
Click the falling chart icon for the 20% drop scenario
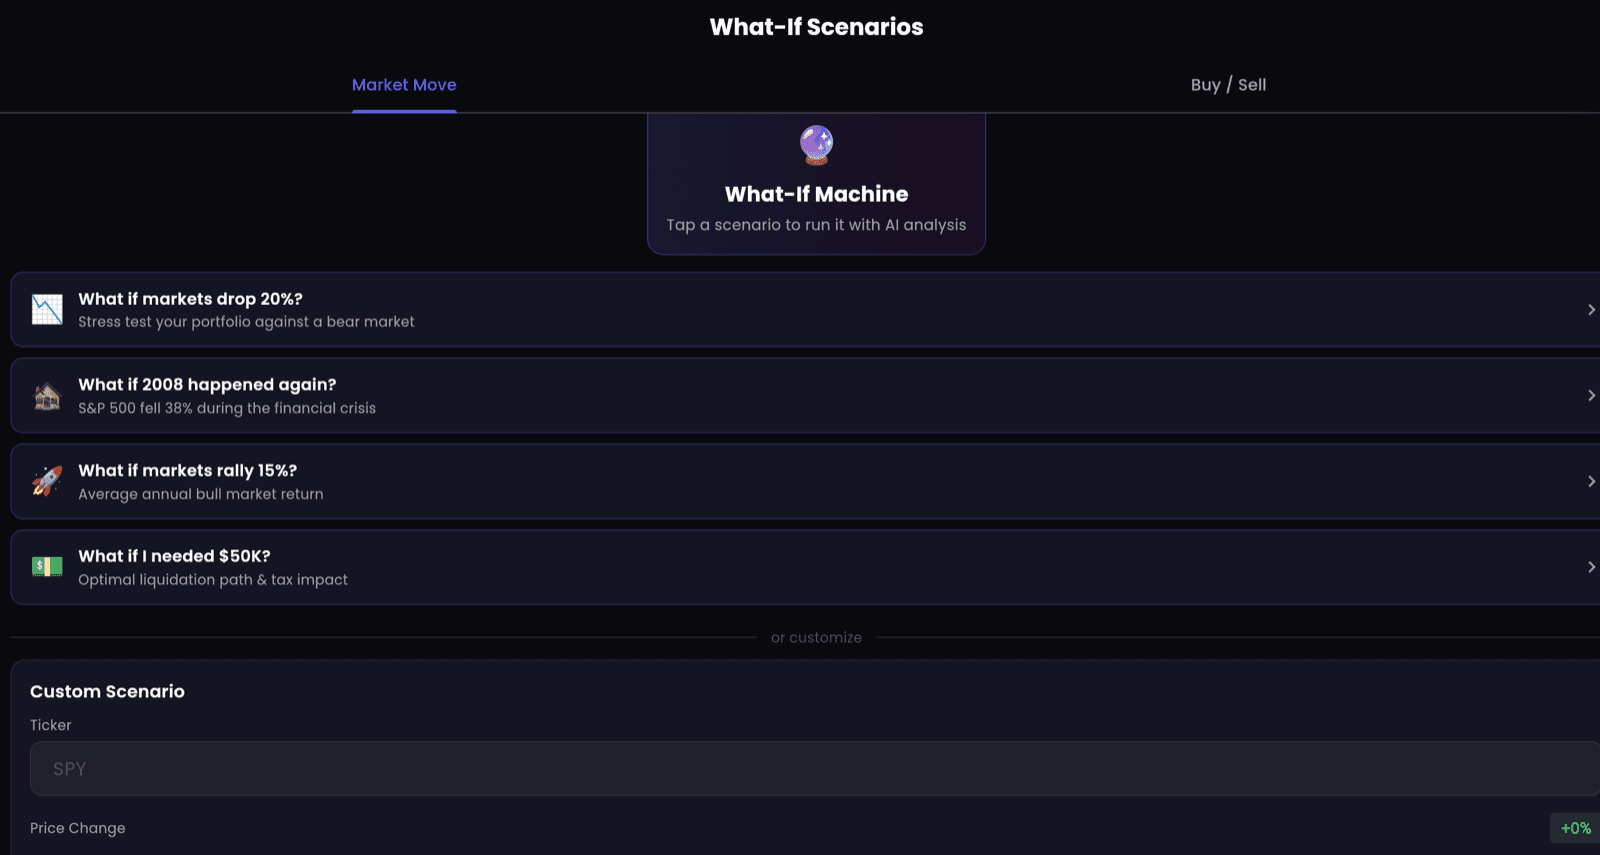pyautogui.click(x=47, y=310)
